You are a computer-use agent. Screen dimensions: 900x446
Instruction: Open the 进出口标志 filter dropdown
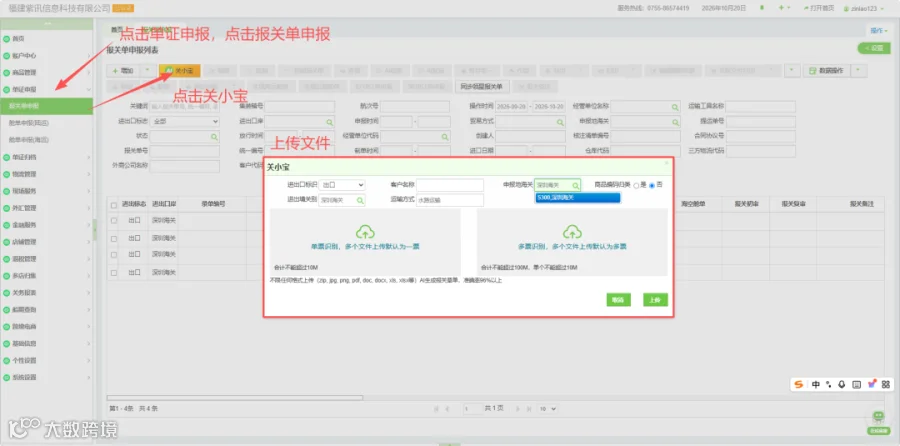pyautogui.click(x=185, y=122)
